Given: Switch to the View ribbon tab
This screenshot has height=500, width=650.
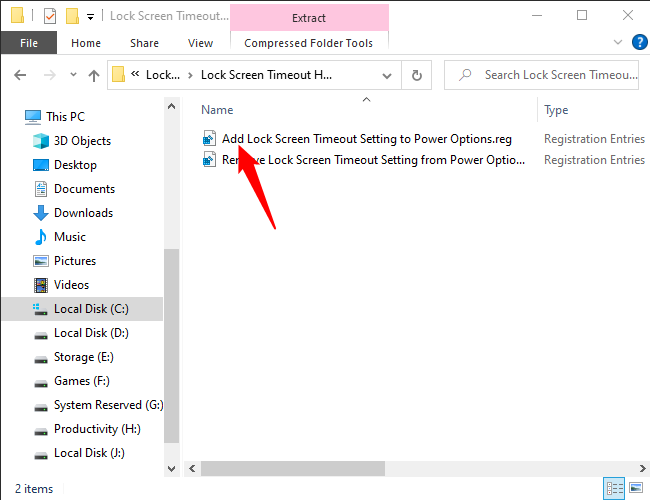Looking at the screenshot, I should (200, 43).
